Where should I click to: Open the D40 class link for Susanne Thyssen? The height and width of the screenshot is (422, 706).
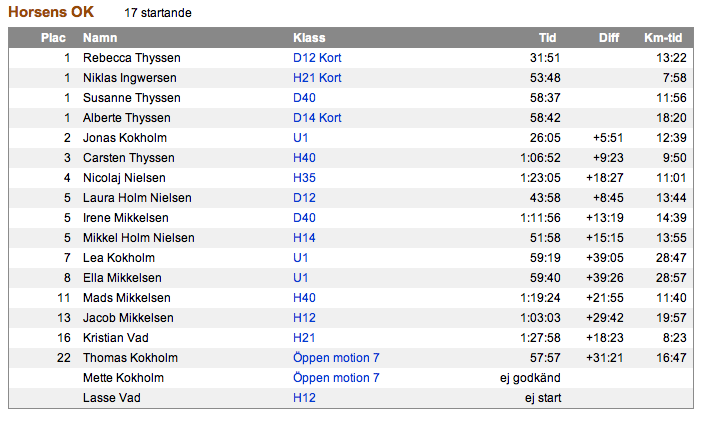304,98
